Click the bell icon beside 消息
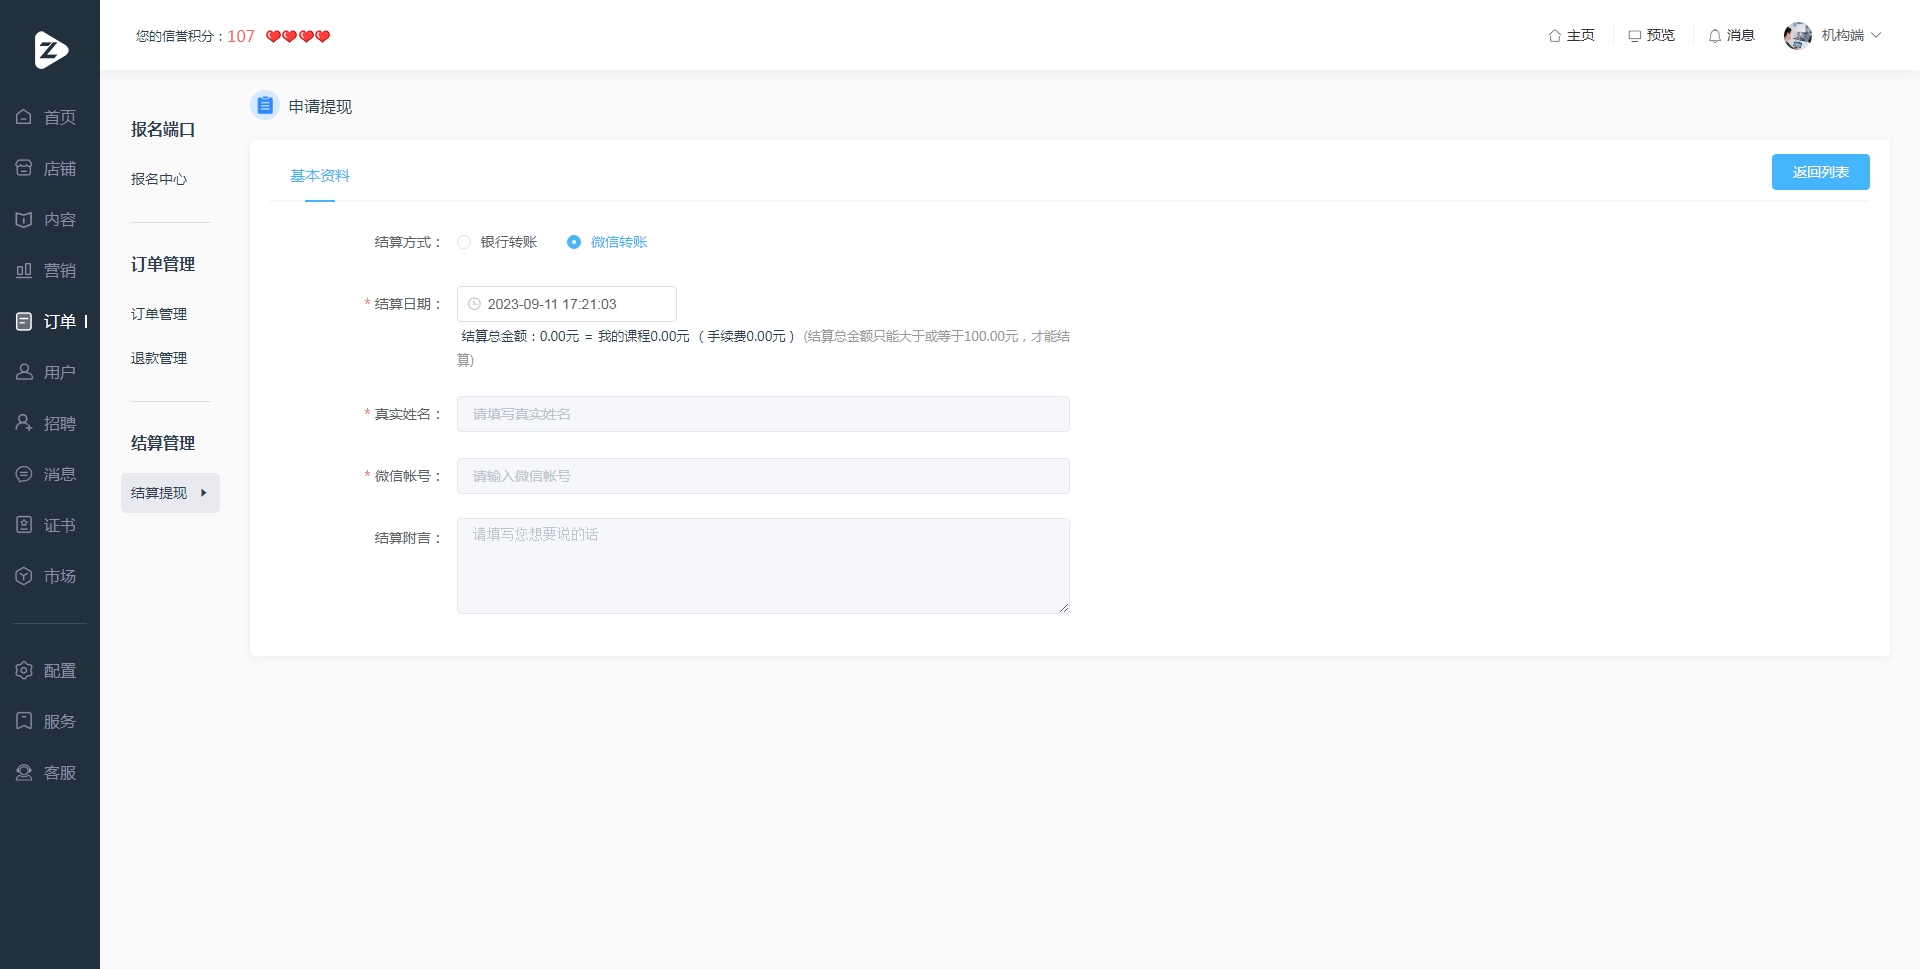Screen dimensions: 1920x969 pos(1715,36)
